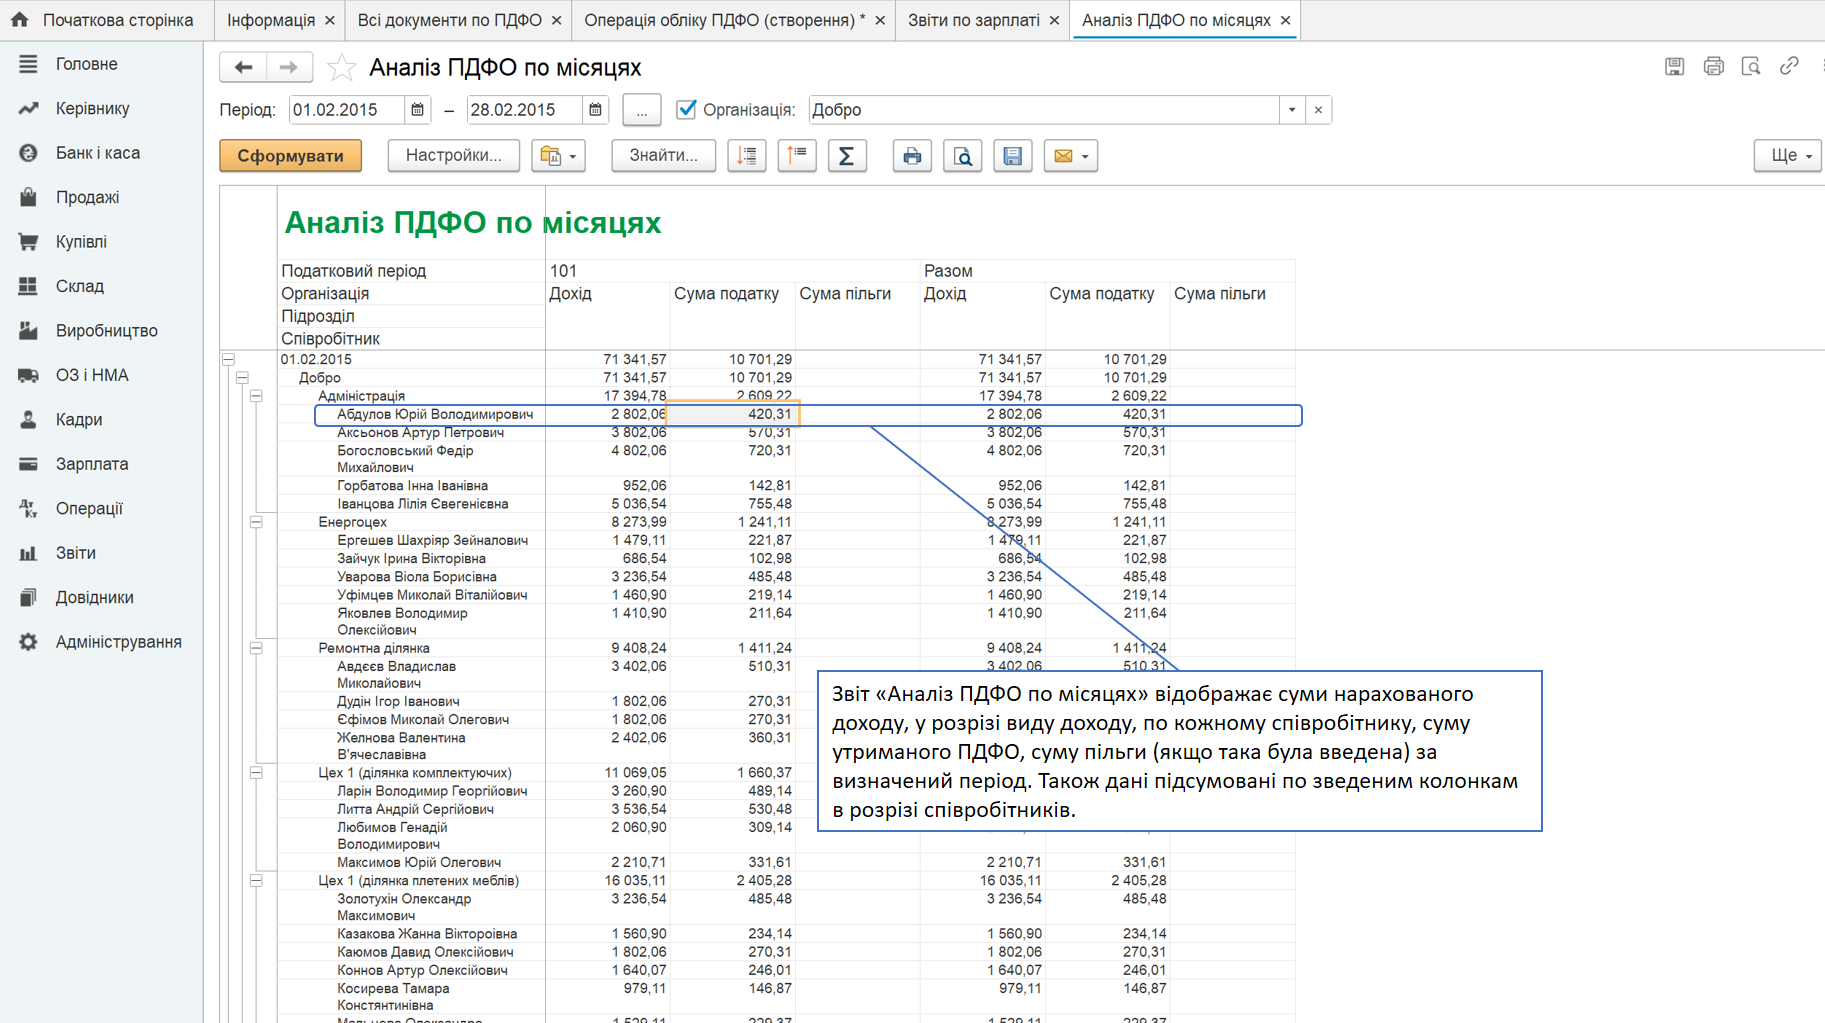Image resolution: width=1825 pixels, height=1023 pixels.
Task: Go back with the left arrow button
Action: pos(243,67)
